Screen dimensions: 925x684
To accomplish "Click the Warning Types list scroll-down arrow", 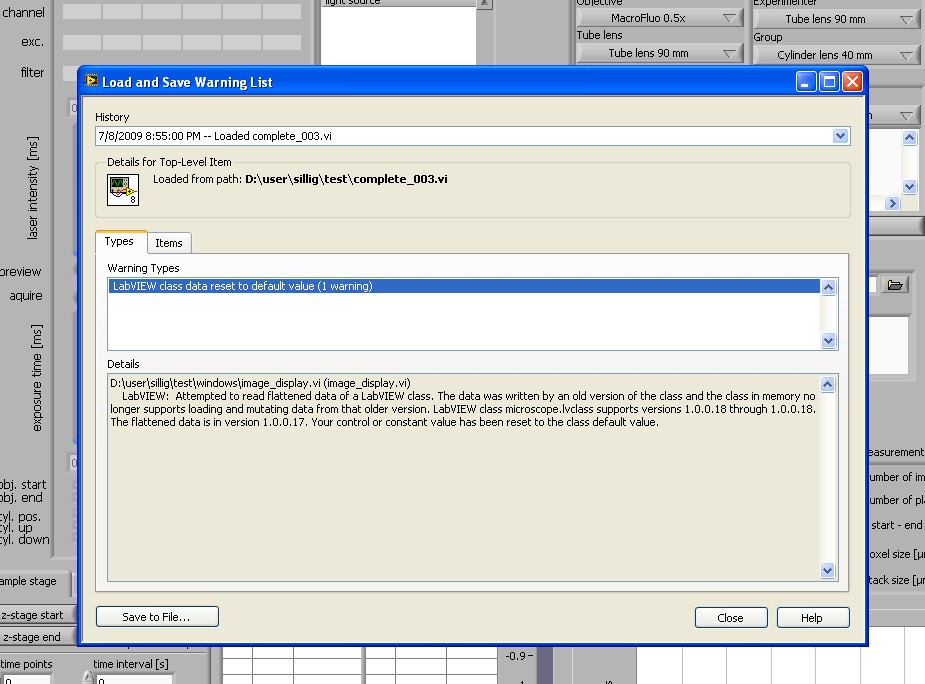I will coord(828,341).
